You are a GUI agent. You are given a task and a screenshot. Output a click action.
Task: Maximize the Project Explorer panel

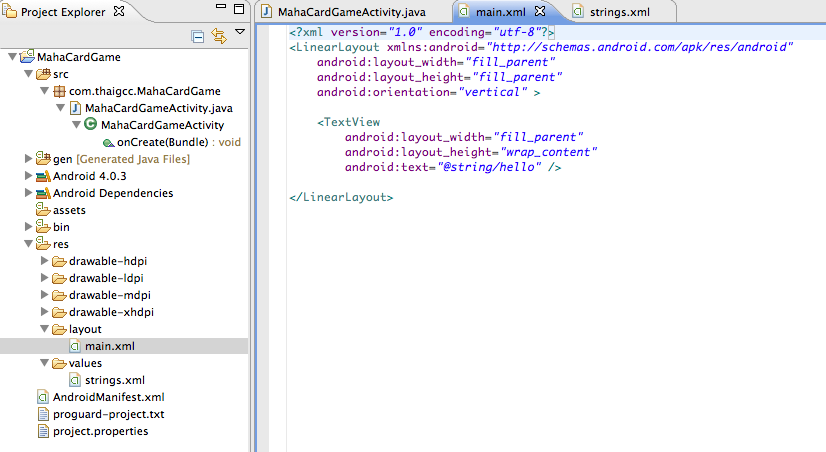pyautogui.click(x=239, y=9)
